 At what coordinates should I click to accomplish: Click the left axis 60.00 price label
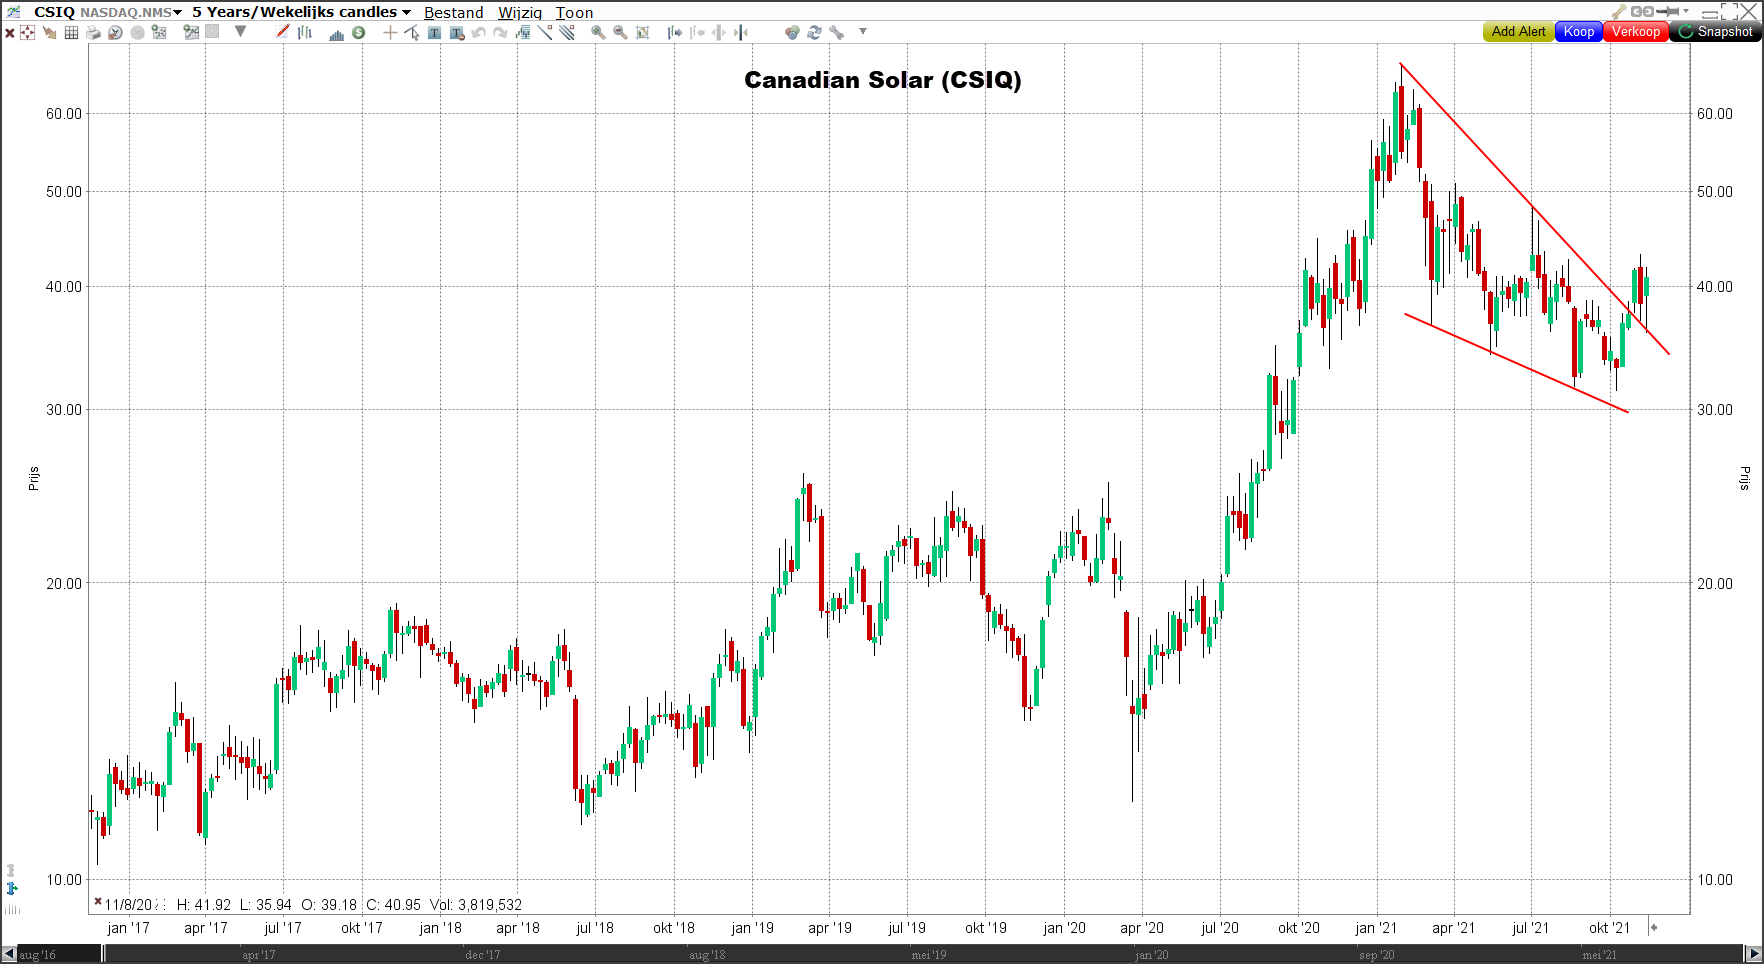pyautogui.click(x=64, y=114)
